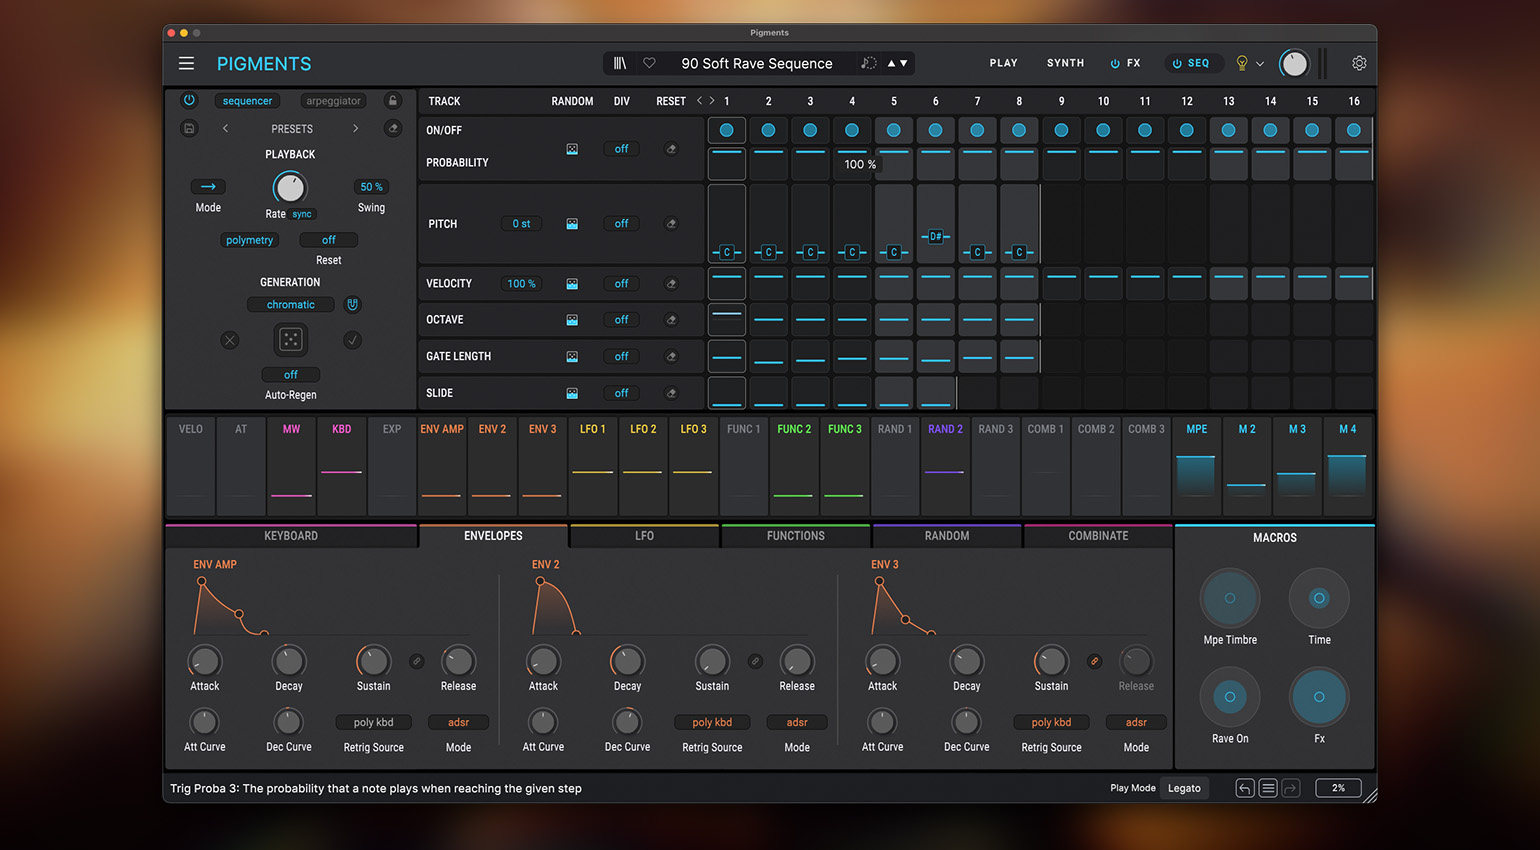This screenshot has width=1540, height=850.
Task: Erase the Velocity track with eraser icon
Action: (x=671, y=284)
